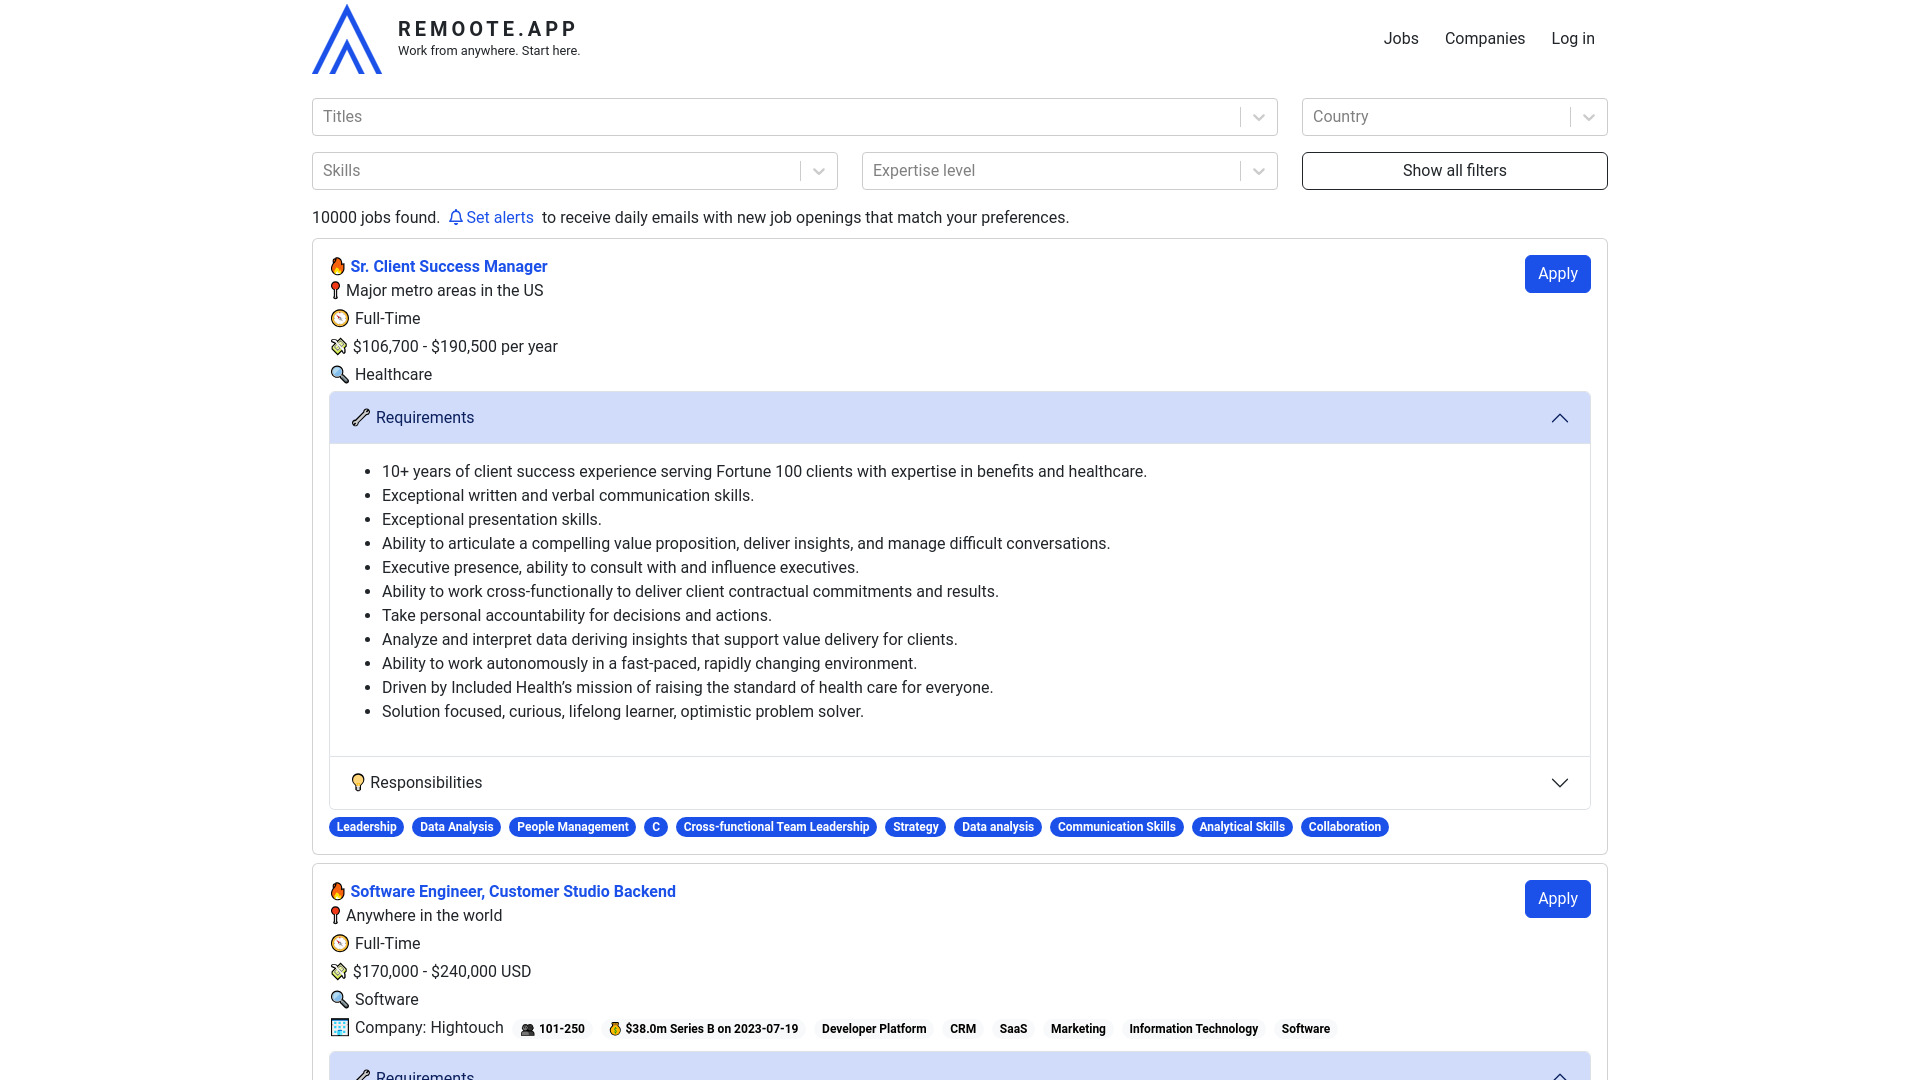The height and width of the screenshot is (1080, 1920).
Task: Click the lightbulb icon next to Responsibilities section
Action: coord(357,782)
